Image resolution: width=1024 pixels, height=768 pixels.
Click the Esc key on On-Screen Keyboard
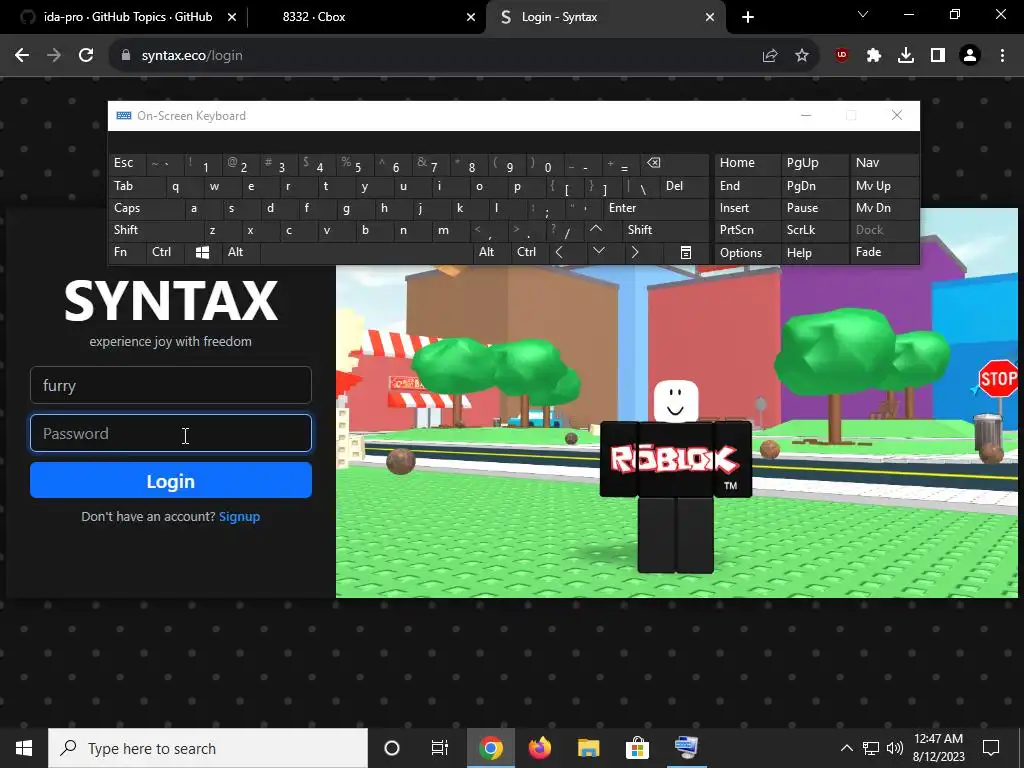127,164
